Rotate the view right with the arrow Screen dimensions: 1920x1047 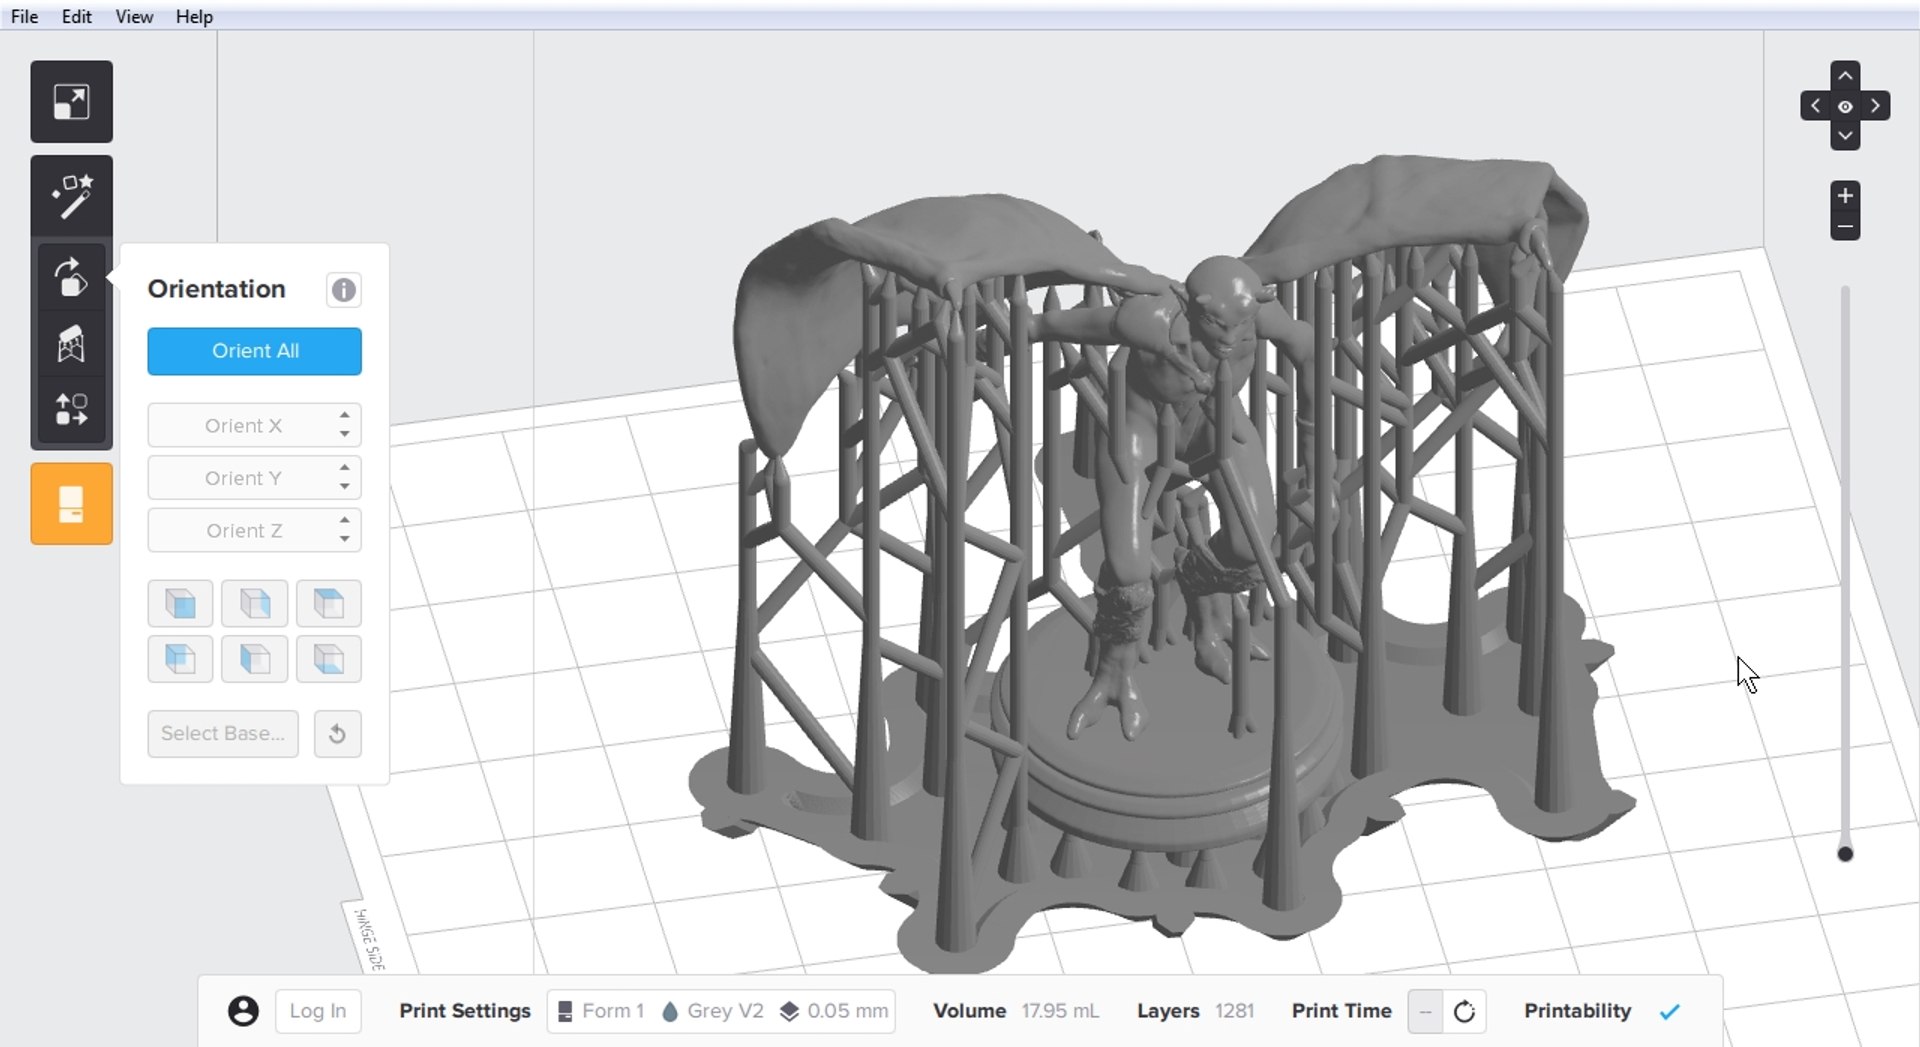tap(1875, 106)
